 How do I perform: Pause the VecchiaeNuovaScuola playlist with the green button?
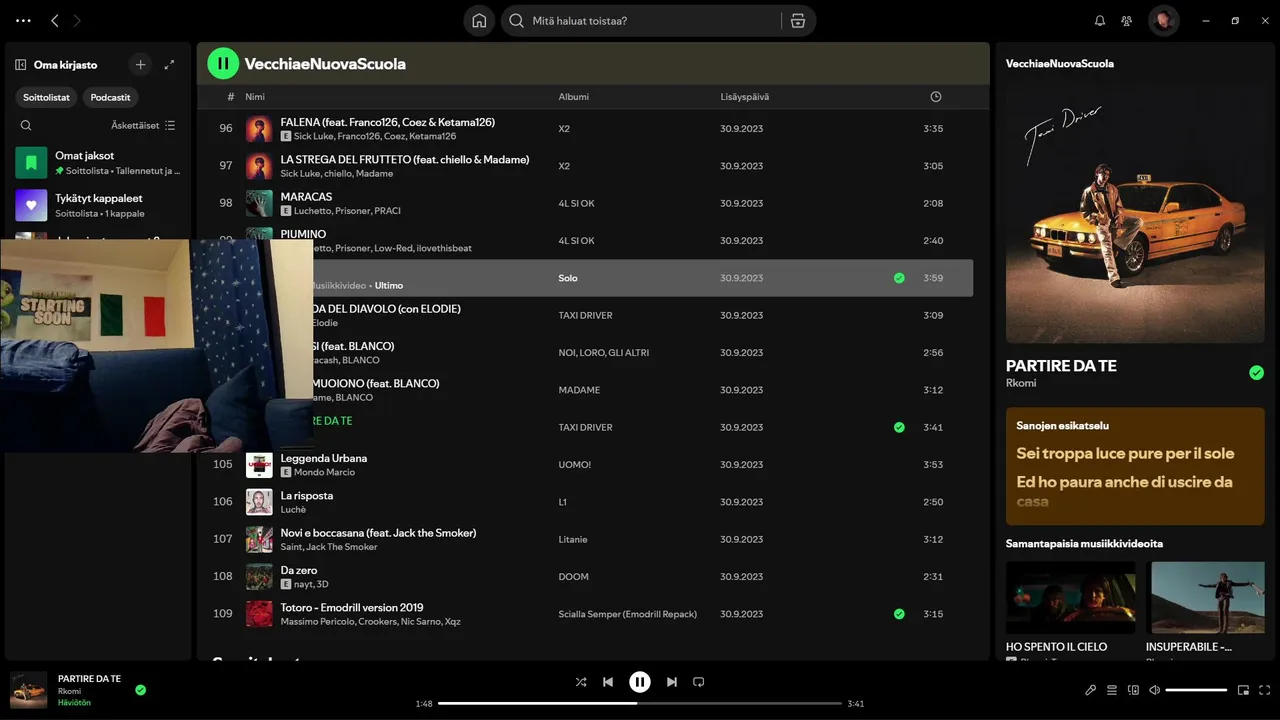223,63
